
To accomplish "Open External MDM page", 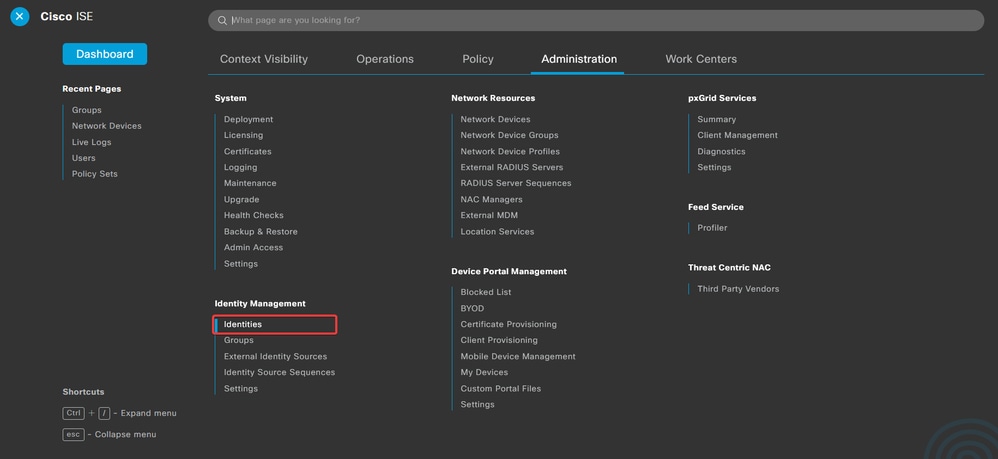I will [489, 215].
